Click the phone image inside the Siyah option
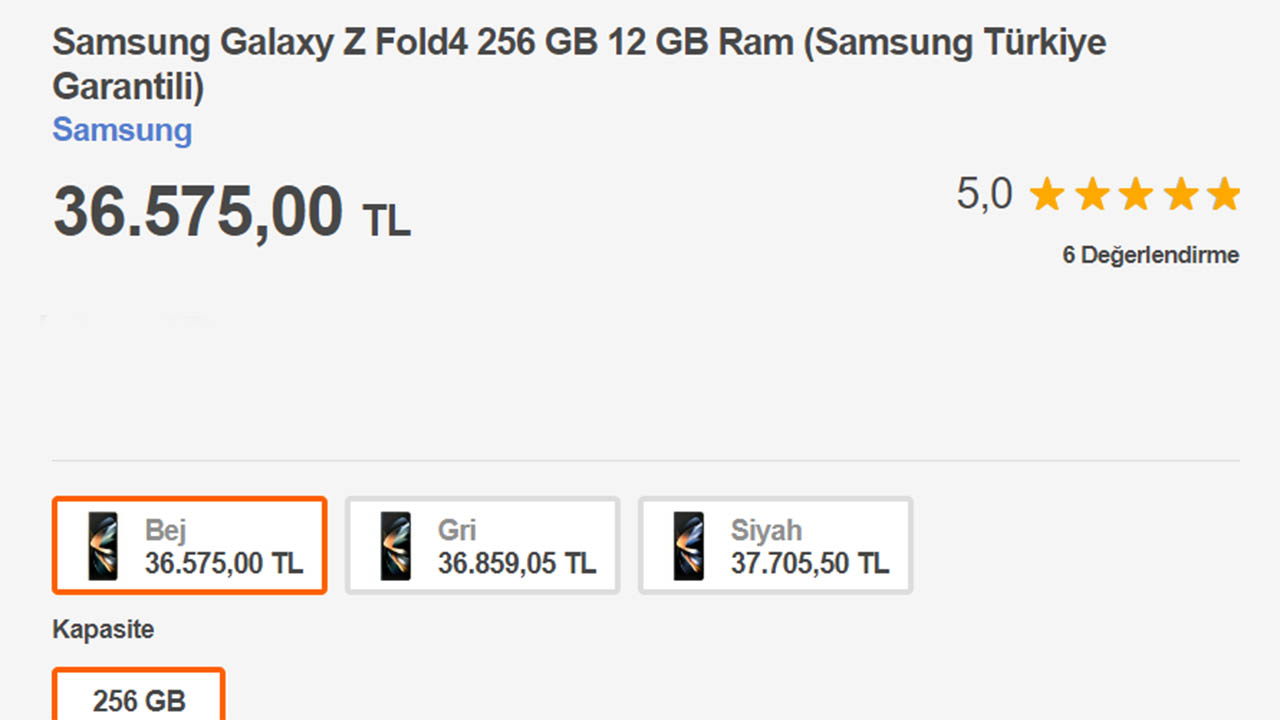 [689, 545]
